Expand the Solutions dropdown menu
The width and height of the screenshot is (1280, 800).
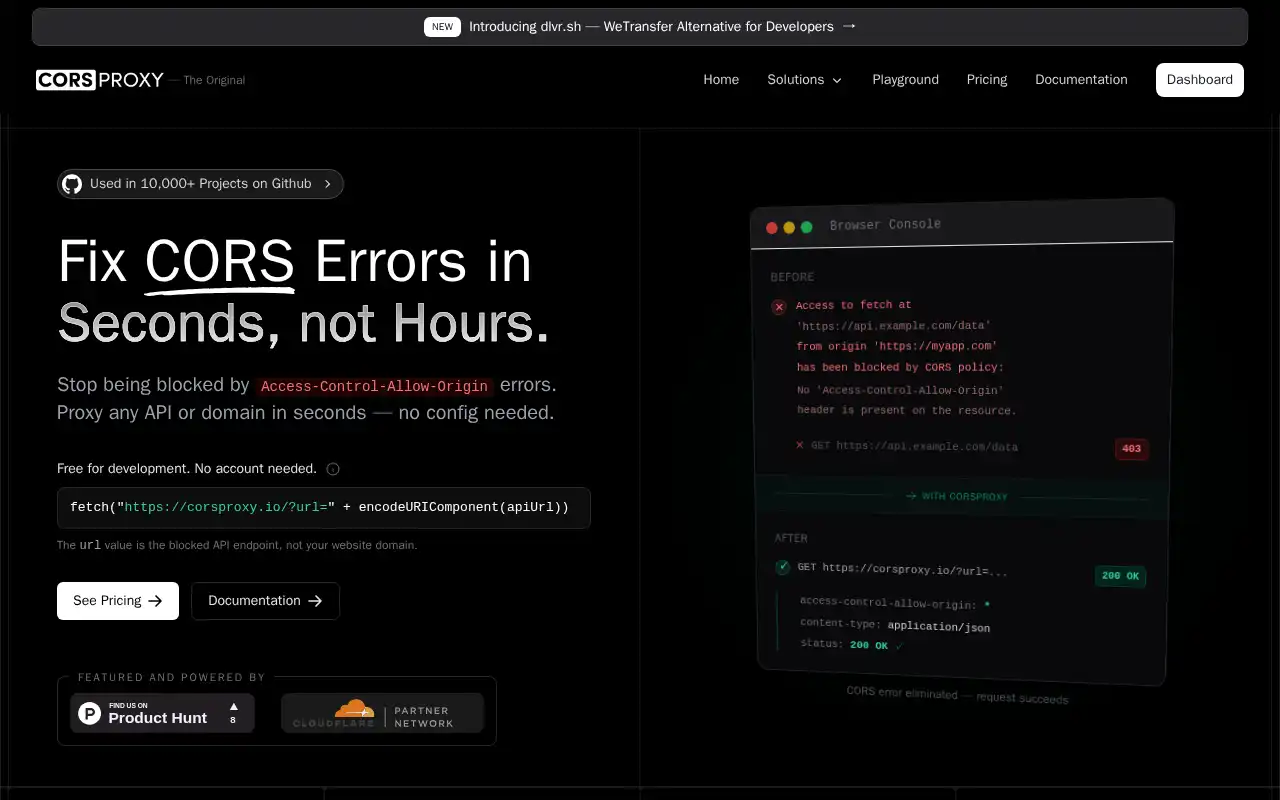[x=805, y=80]
